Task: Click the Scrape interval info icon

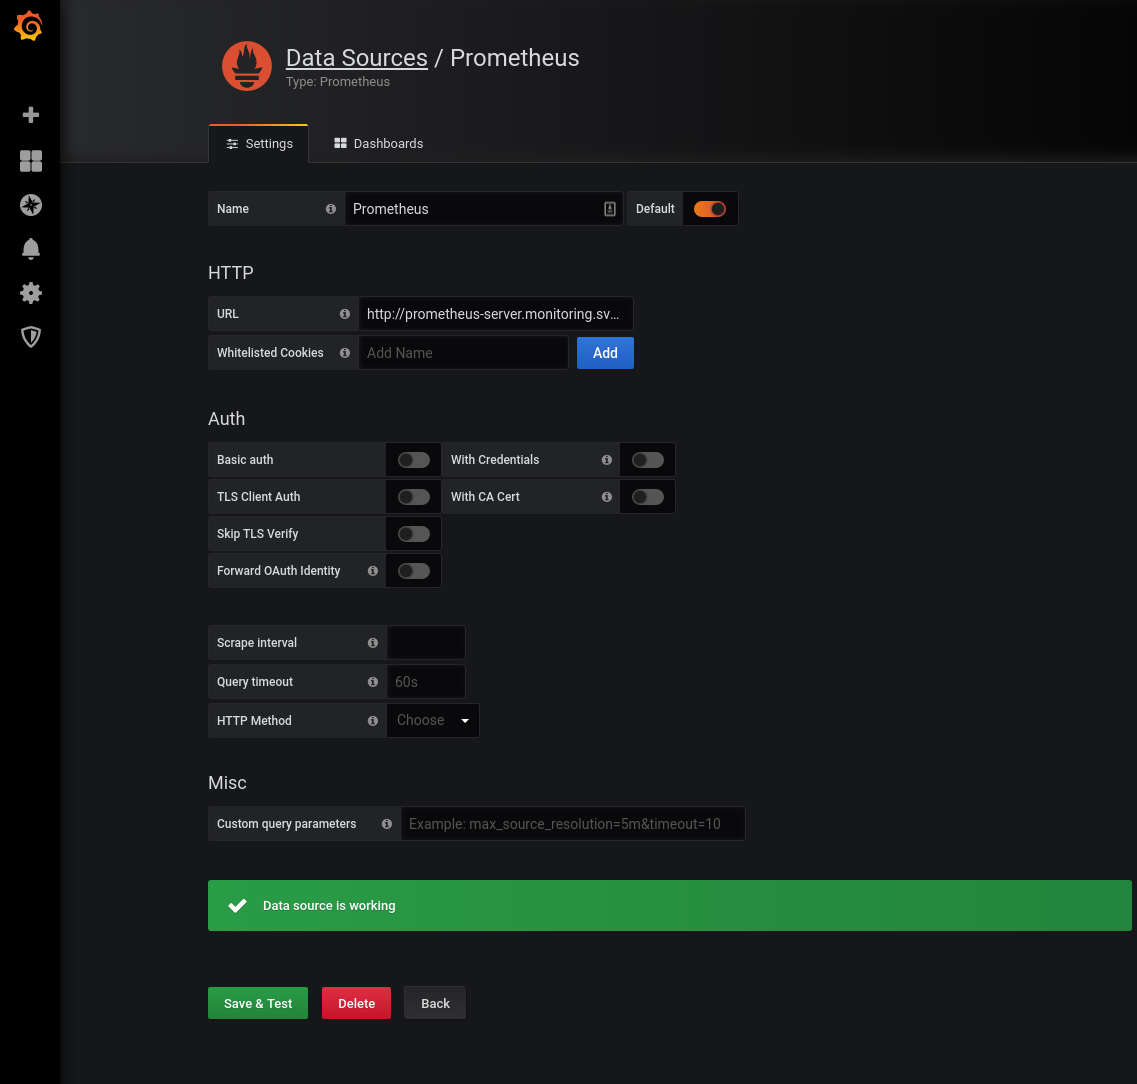Action: pos(372,643)
